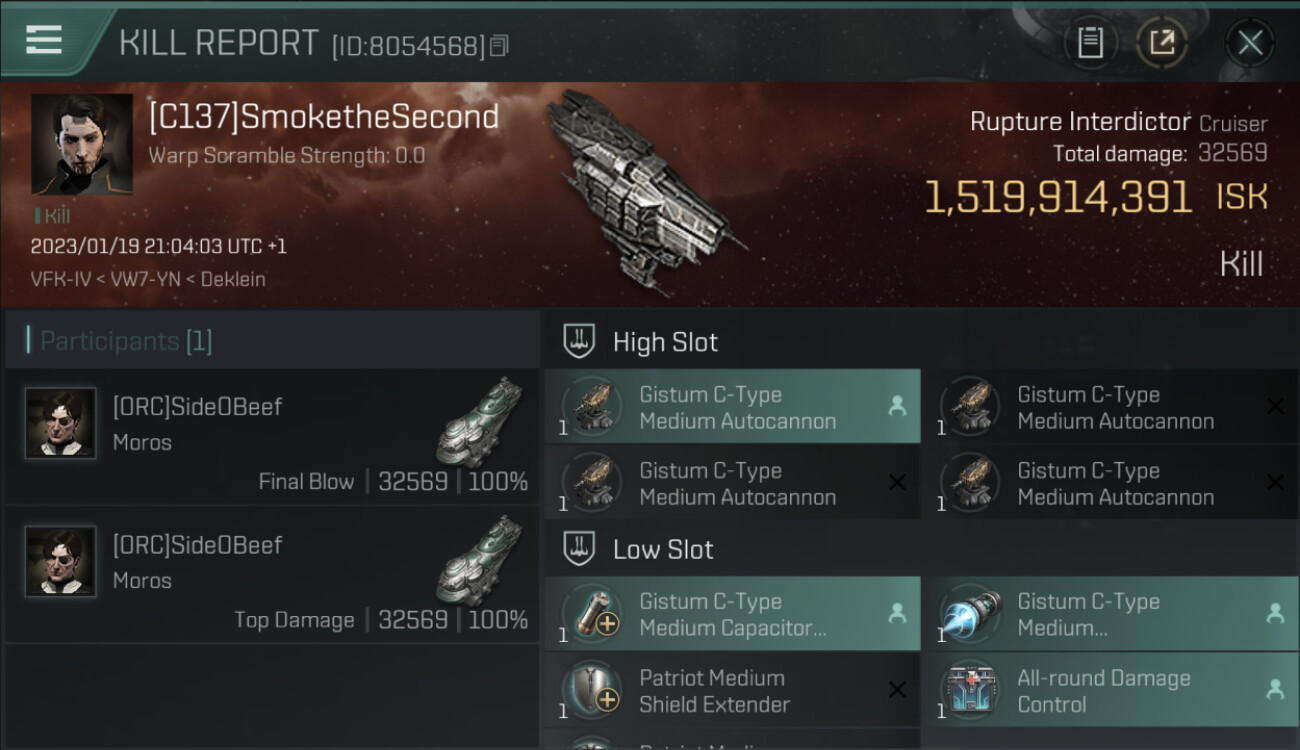Open the All-round Damage Control item
This screenshot has width=1300, height=750.
pyautogui.click(x=1111, y=690)
